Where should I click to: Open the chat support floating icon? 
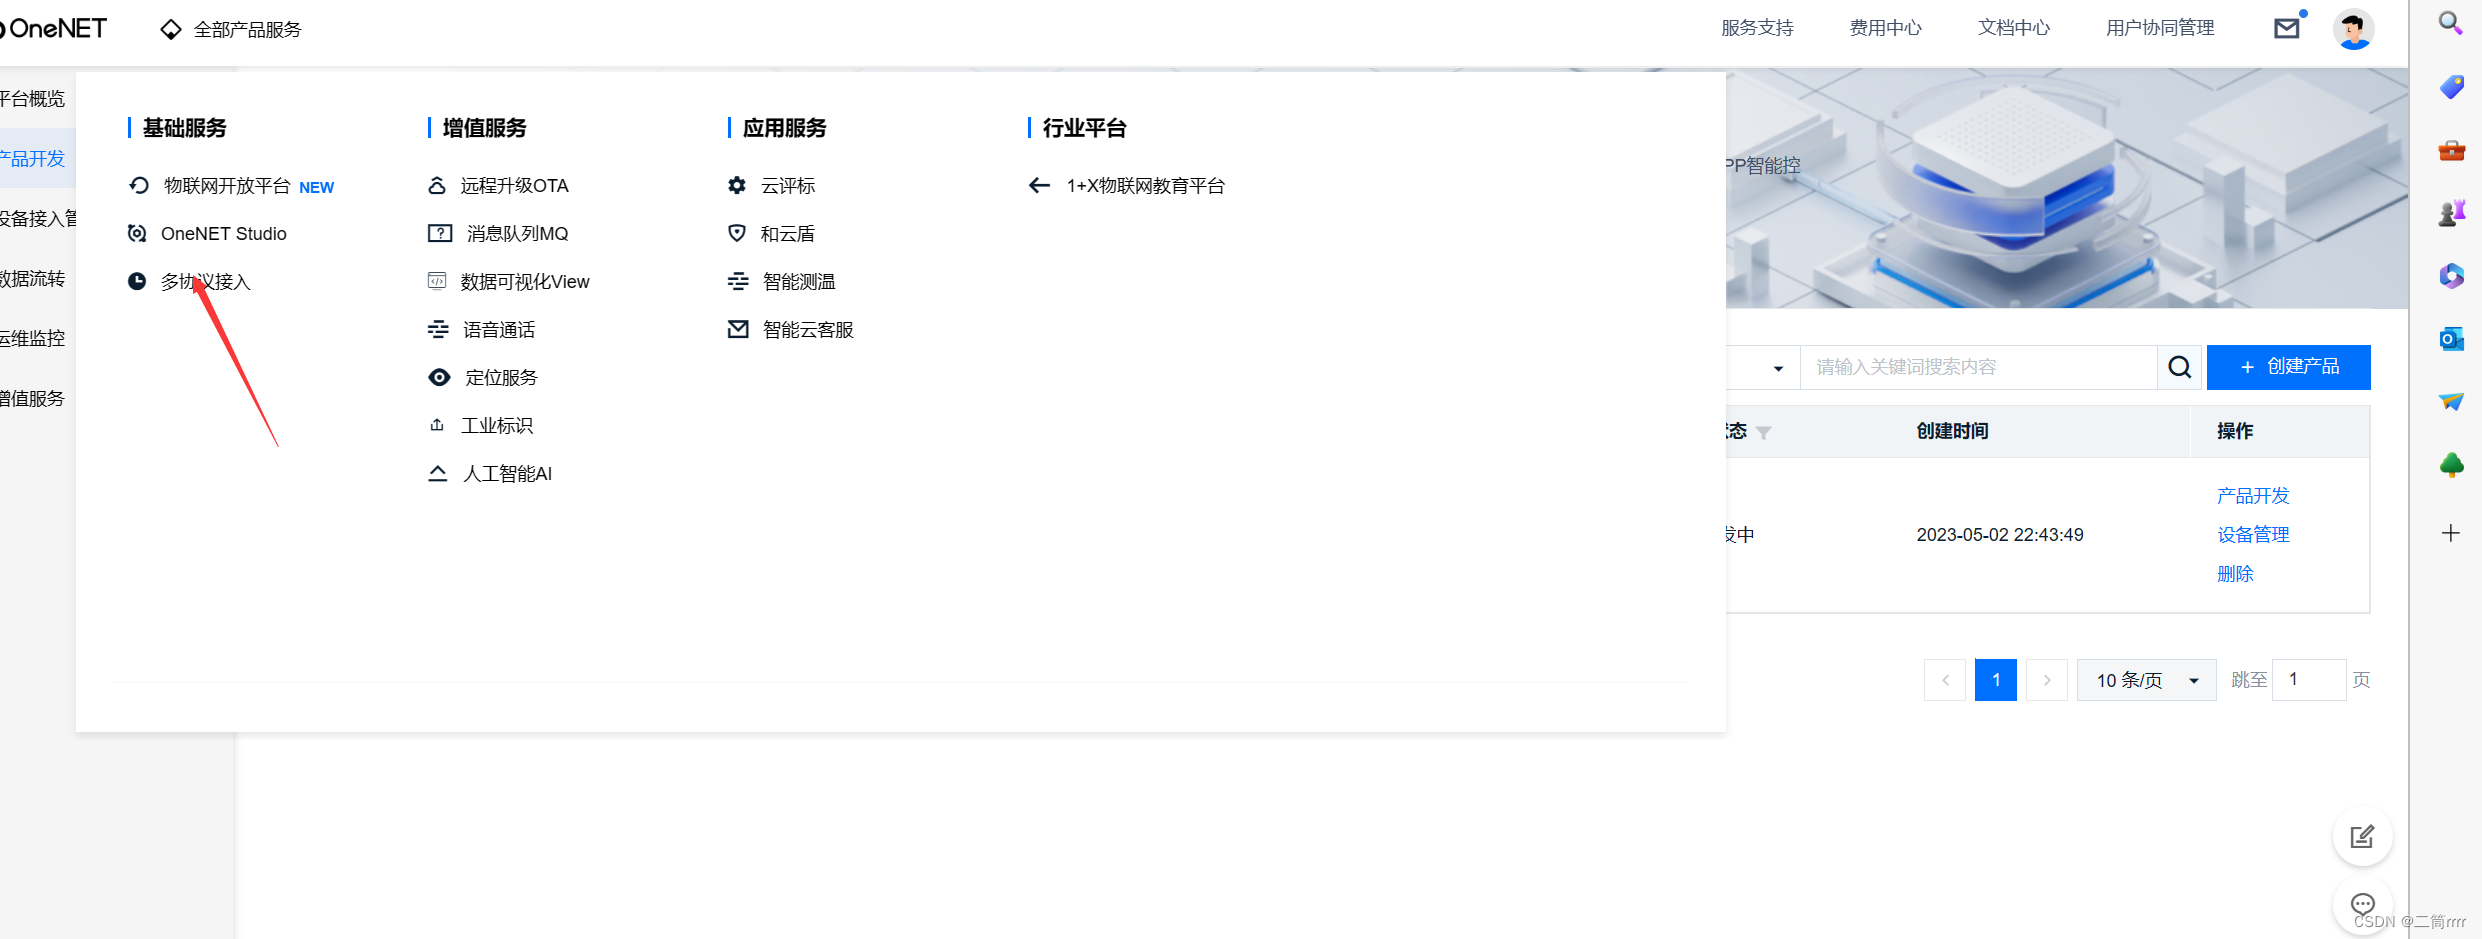pos(2362,904)
